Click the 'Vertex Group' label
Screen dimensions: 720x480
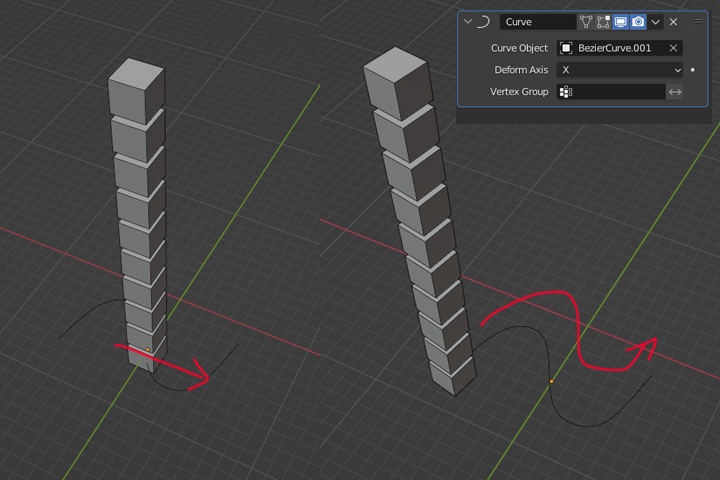[x=519, y=92]
